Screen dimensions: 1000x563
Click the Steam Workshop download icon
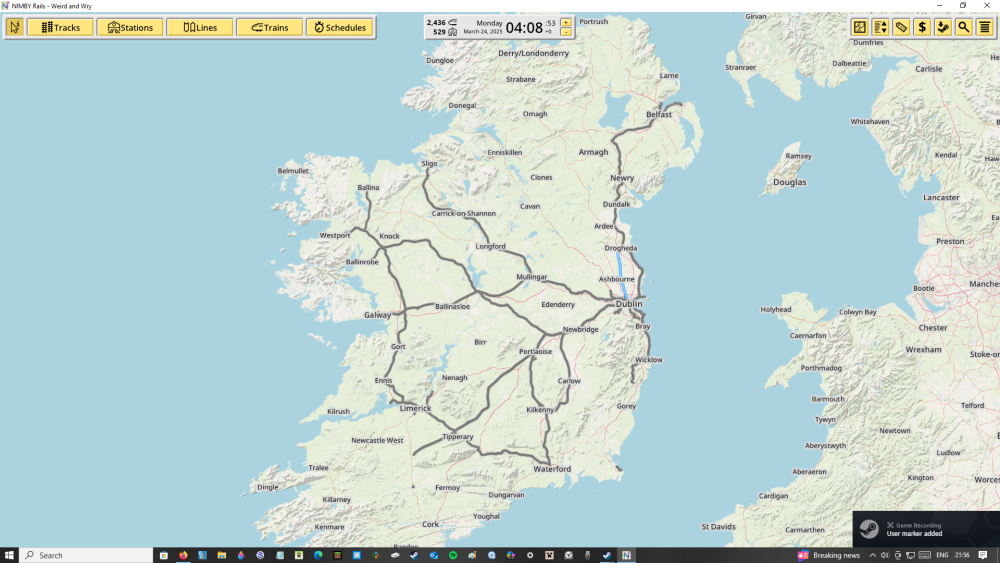pyautogui.click(x=943, y=27)
